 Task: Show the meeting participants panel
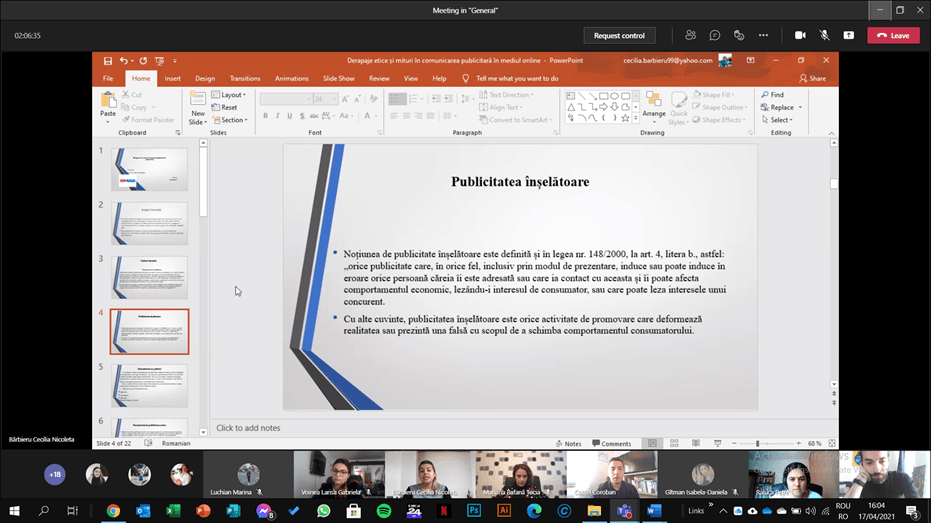tap(691, 35)
